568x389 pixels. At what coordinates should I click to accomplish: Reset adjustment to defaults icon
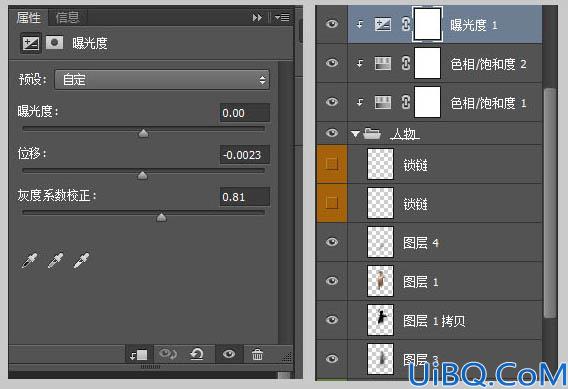(x=197, y=354)
